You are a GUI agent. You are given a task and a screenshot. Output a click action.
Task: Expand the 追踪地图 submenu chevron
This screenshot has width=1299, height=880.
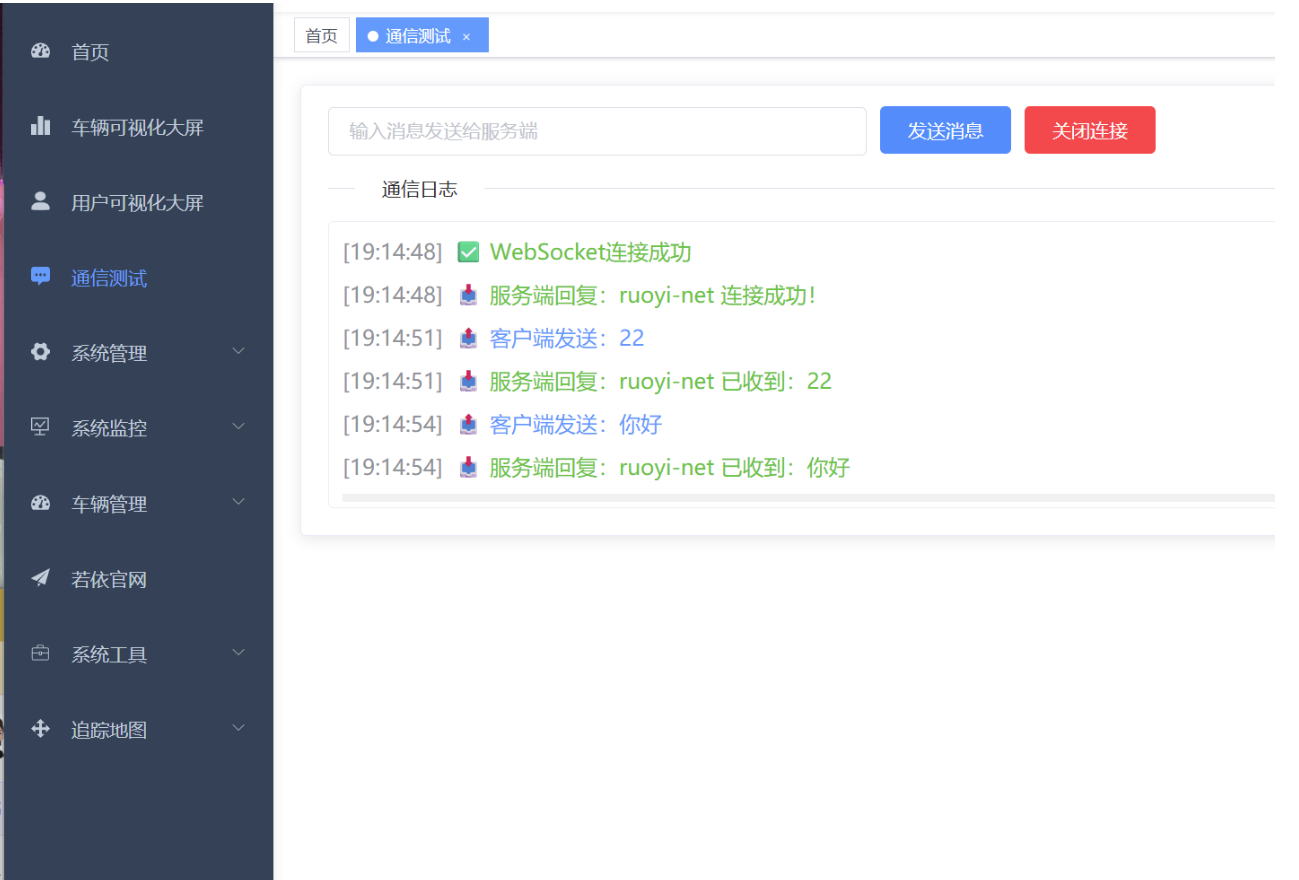(x=238, y=728)
